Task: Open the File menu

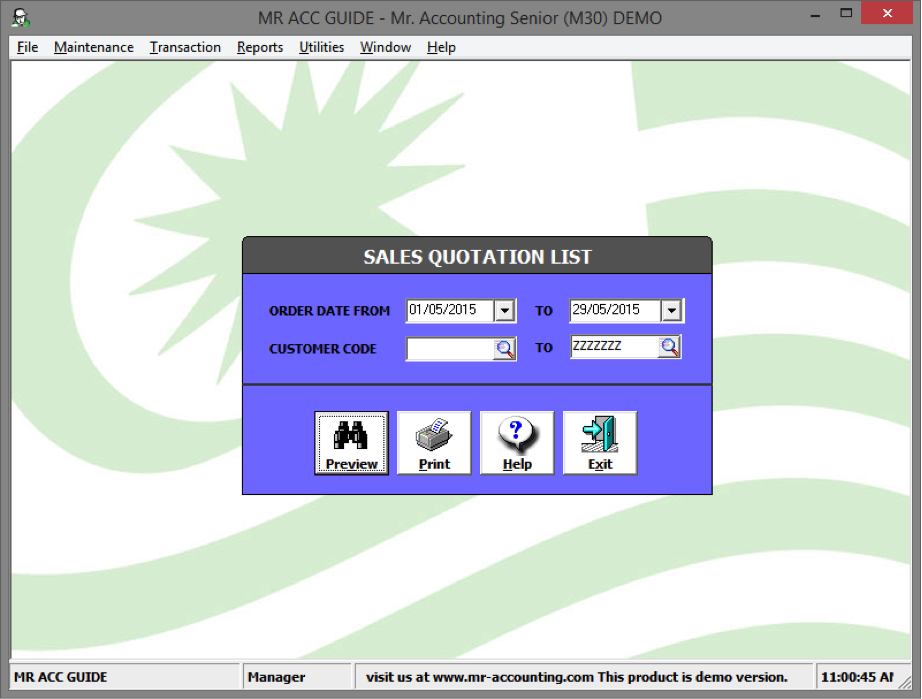Action: click(x=28, y=47)
